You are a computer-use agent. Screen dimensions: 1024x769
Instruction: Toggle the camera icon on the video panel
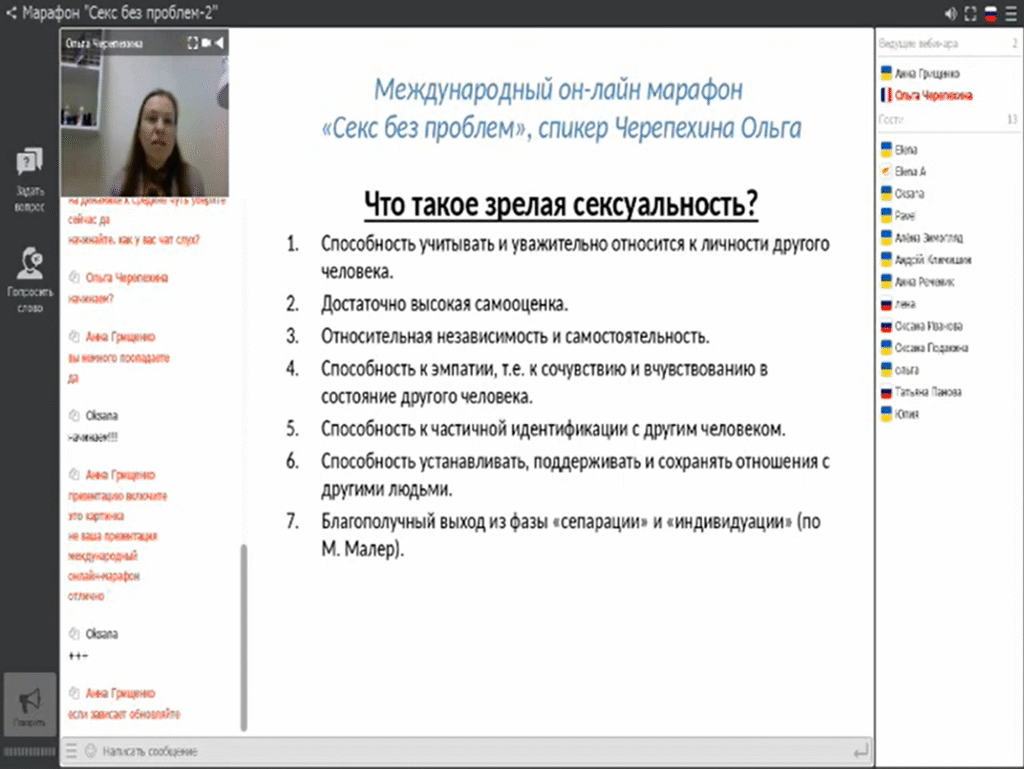click(x=206, y=43)
